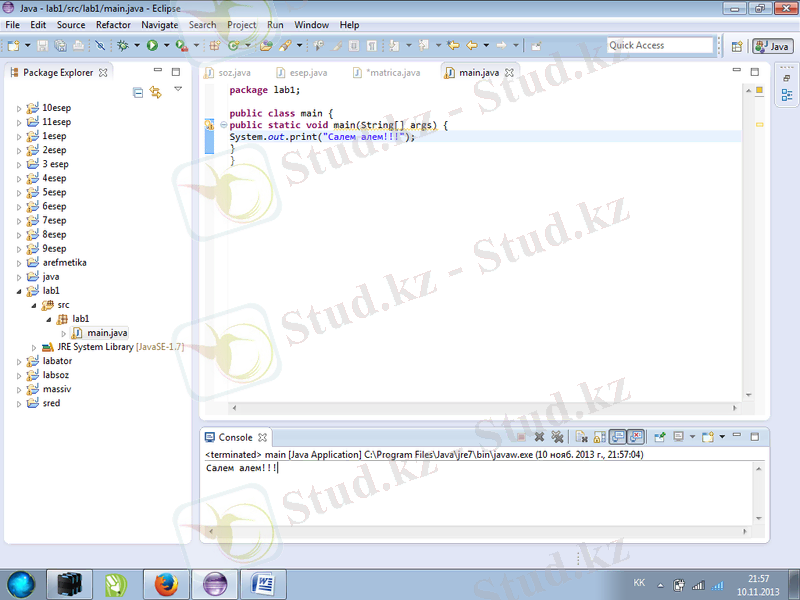Click the New file wizard toolbar icon
The height and width of the screenshot is (600, 800).
[x=13, y=45]
